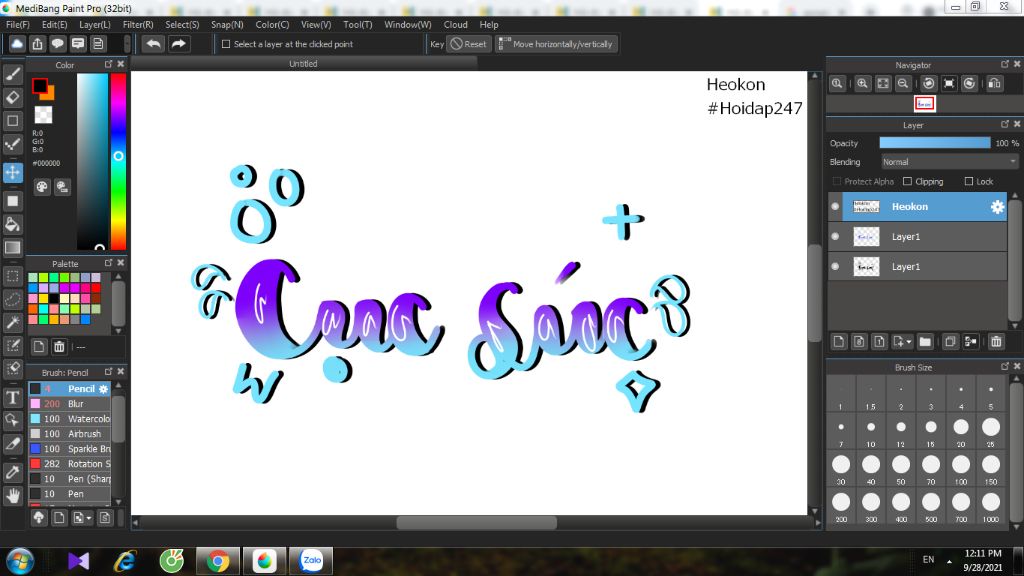1024x576 pixels.
Task: Pick the black foreground color swatch
Action: (40, 86)
